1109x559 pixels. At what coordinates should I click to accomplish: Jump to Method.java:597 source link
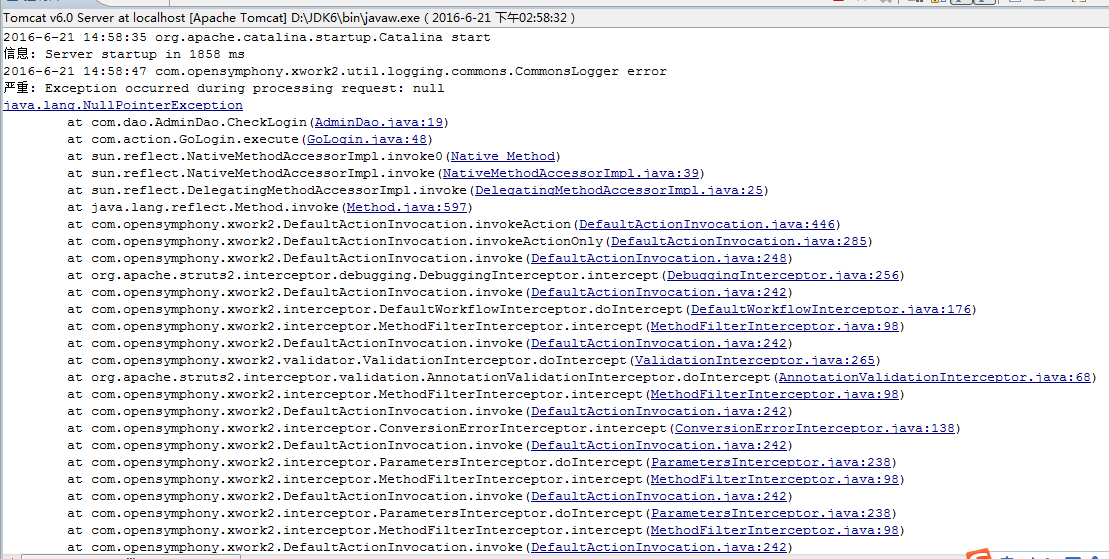(x=406, y=207)
